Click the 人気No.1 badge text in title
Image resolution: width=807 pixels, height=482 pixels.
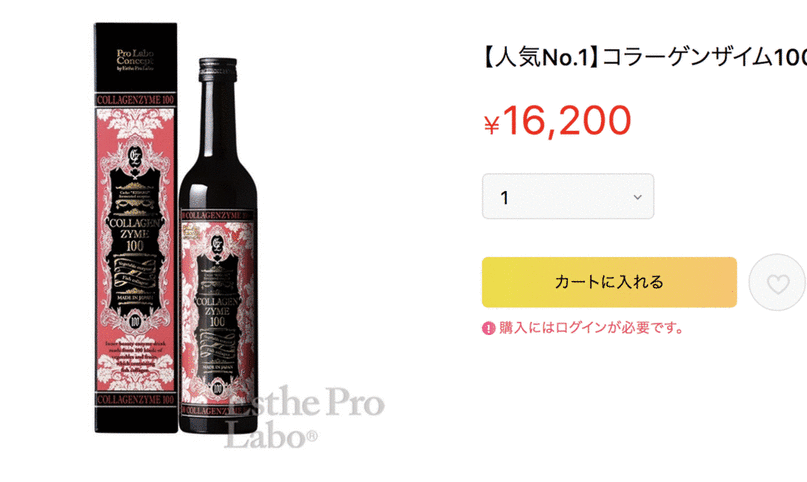[x=540, y=57]
